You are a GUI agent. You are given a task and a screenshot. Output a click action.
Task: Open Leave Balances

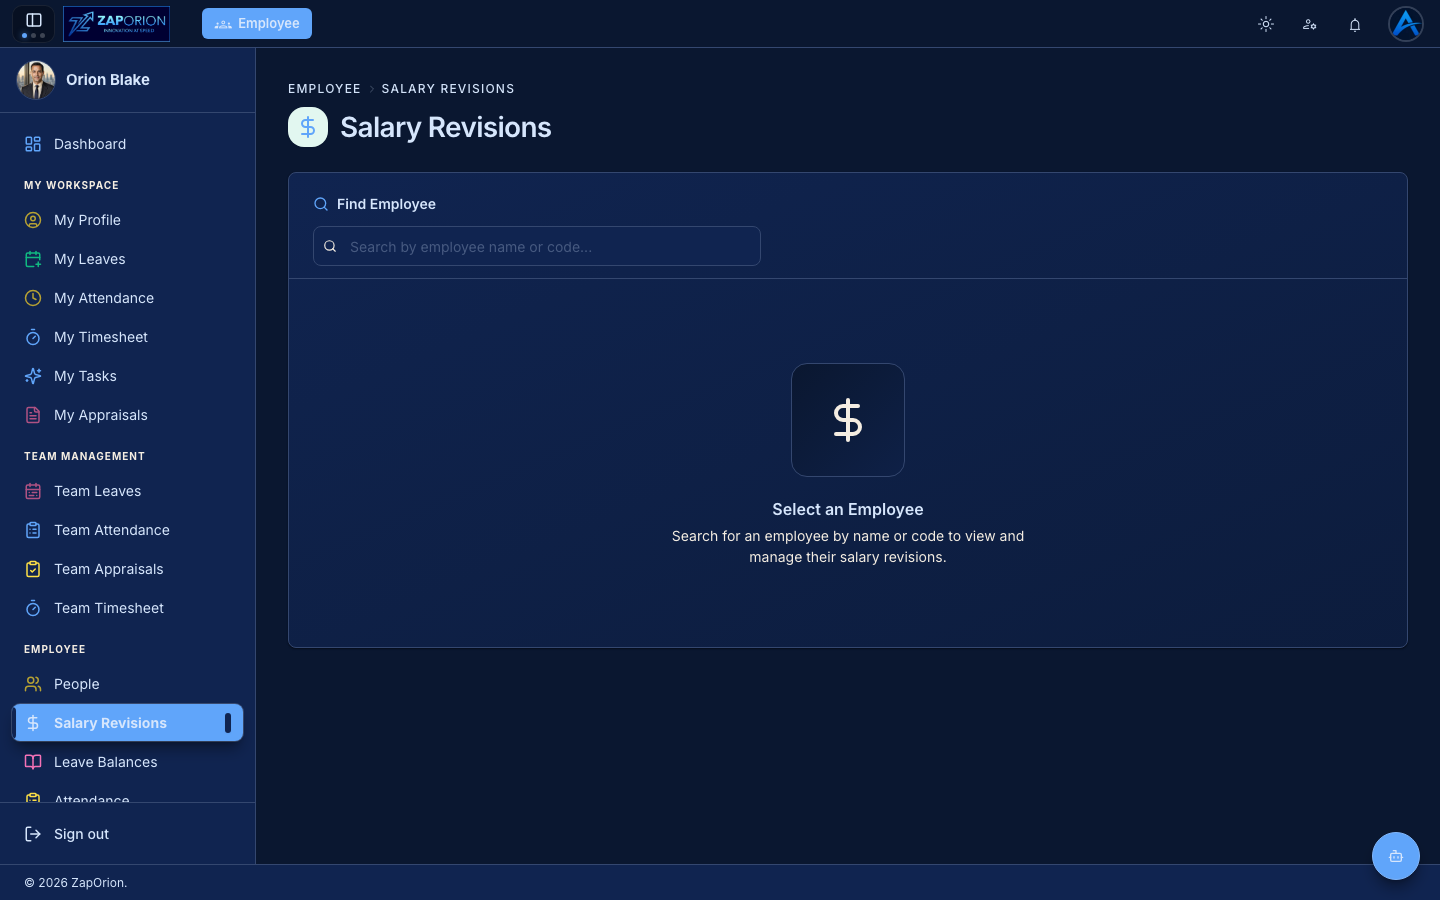[127, 762]
